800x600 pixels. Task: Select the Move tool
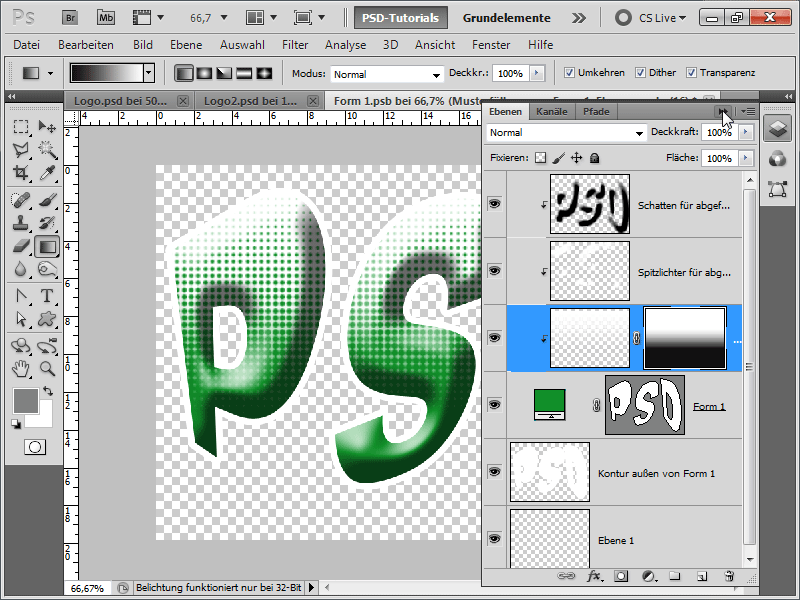[47, 127]
